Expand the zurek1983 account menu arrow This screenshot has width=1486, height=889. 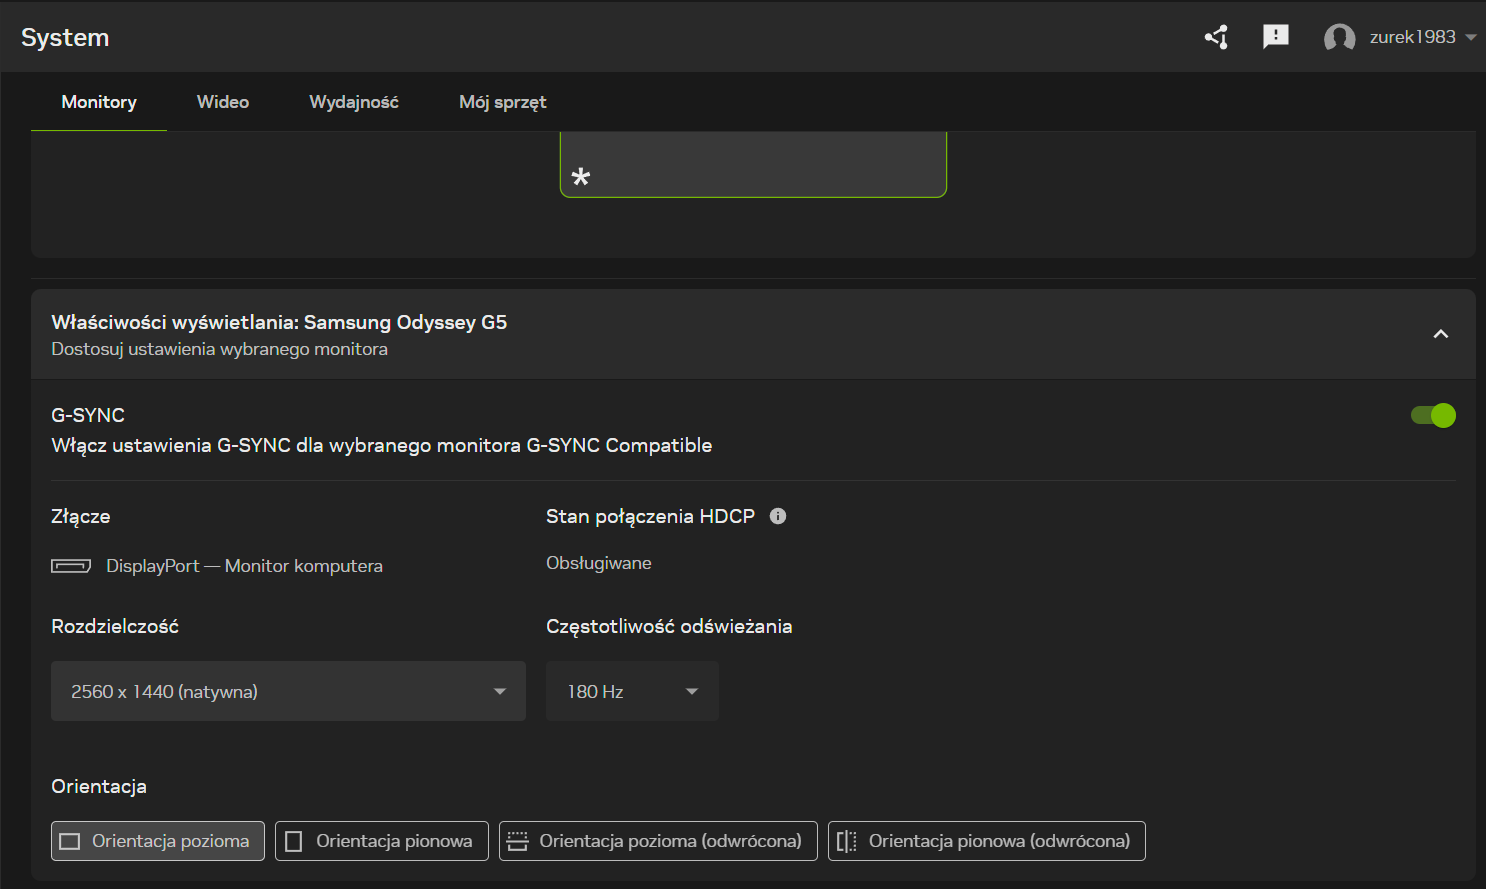coord(1471,38)
